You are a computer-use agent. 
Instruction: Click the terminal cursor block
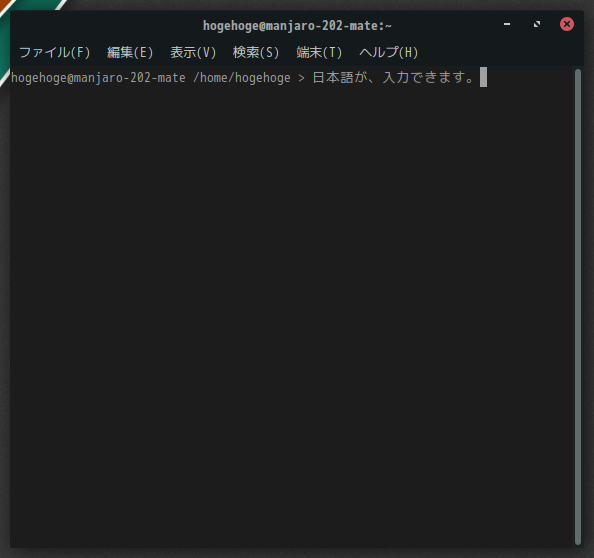pos(483,77)
